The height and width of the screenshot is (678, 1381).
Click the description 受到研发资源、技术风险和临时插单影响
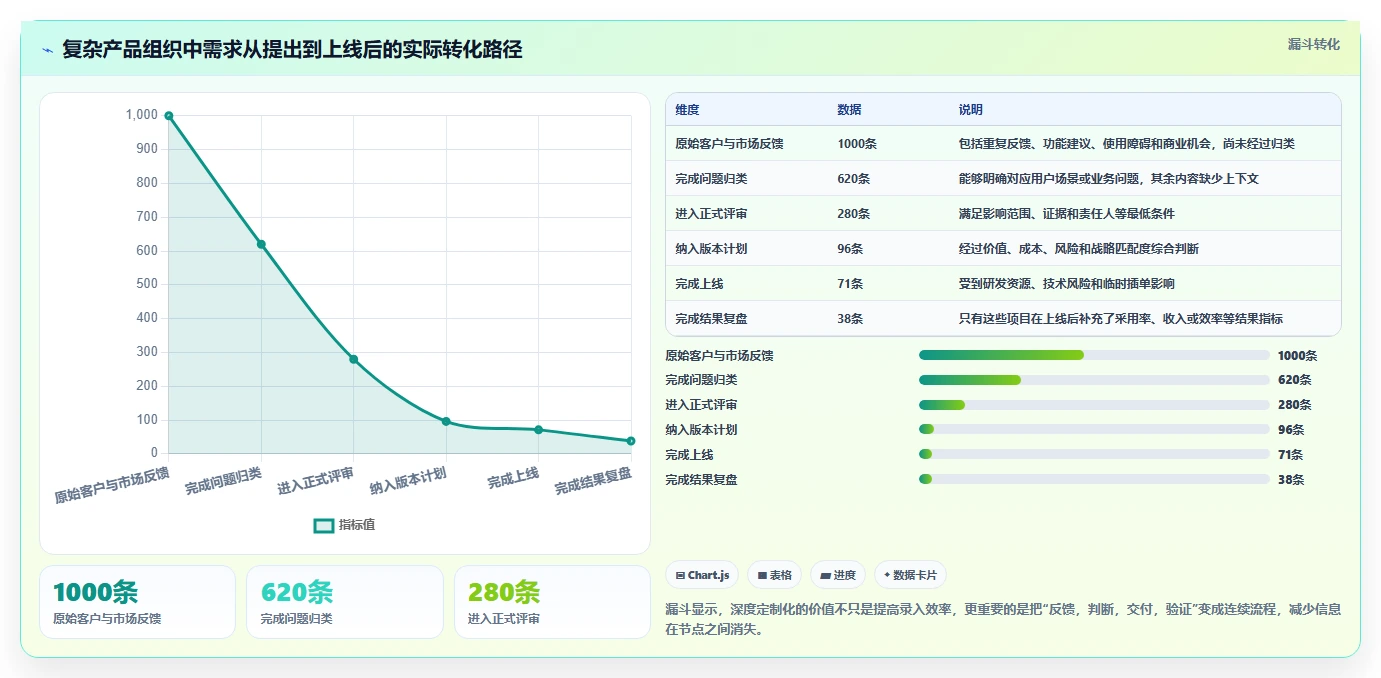[1066, 284]
